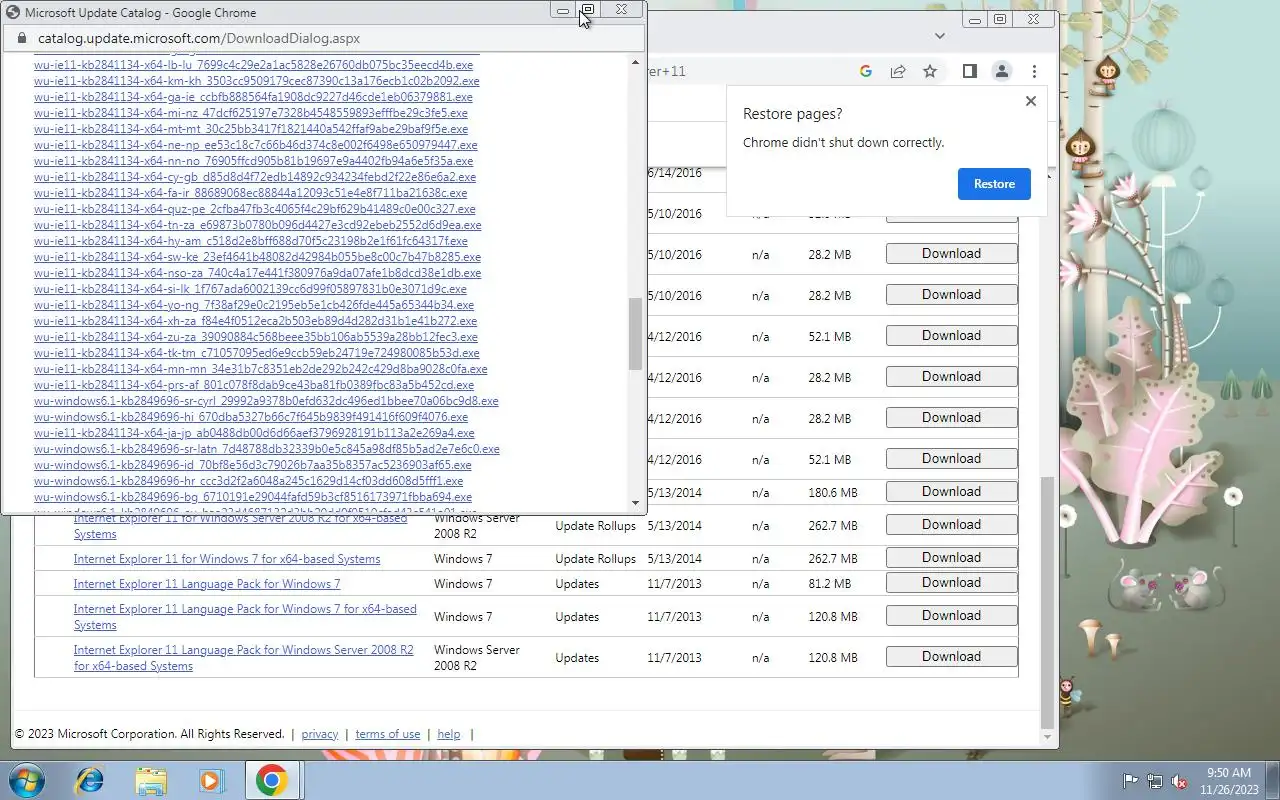Open Windows Explorer from the taskbar
This screenshot has width=1280, height=800.
pos(150,780)
